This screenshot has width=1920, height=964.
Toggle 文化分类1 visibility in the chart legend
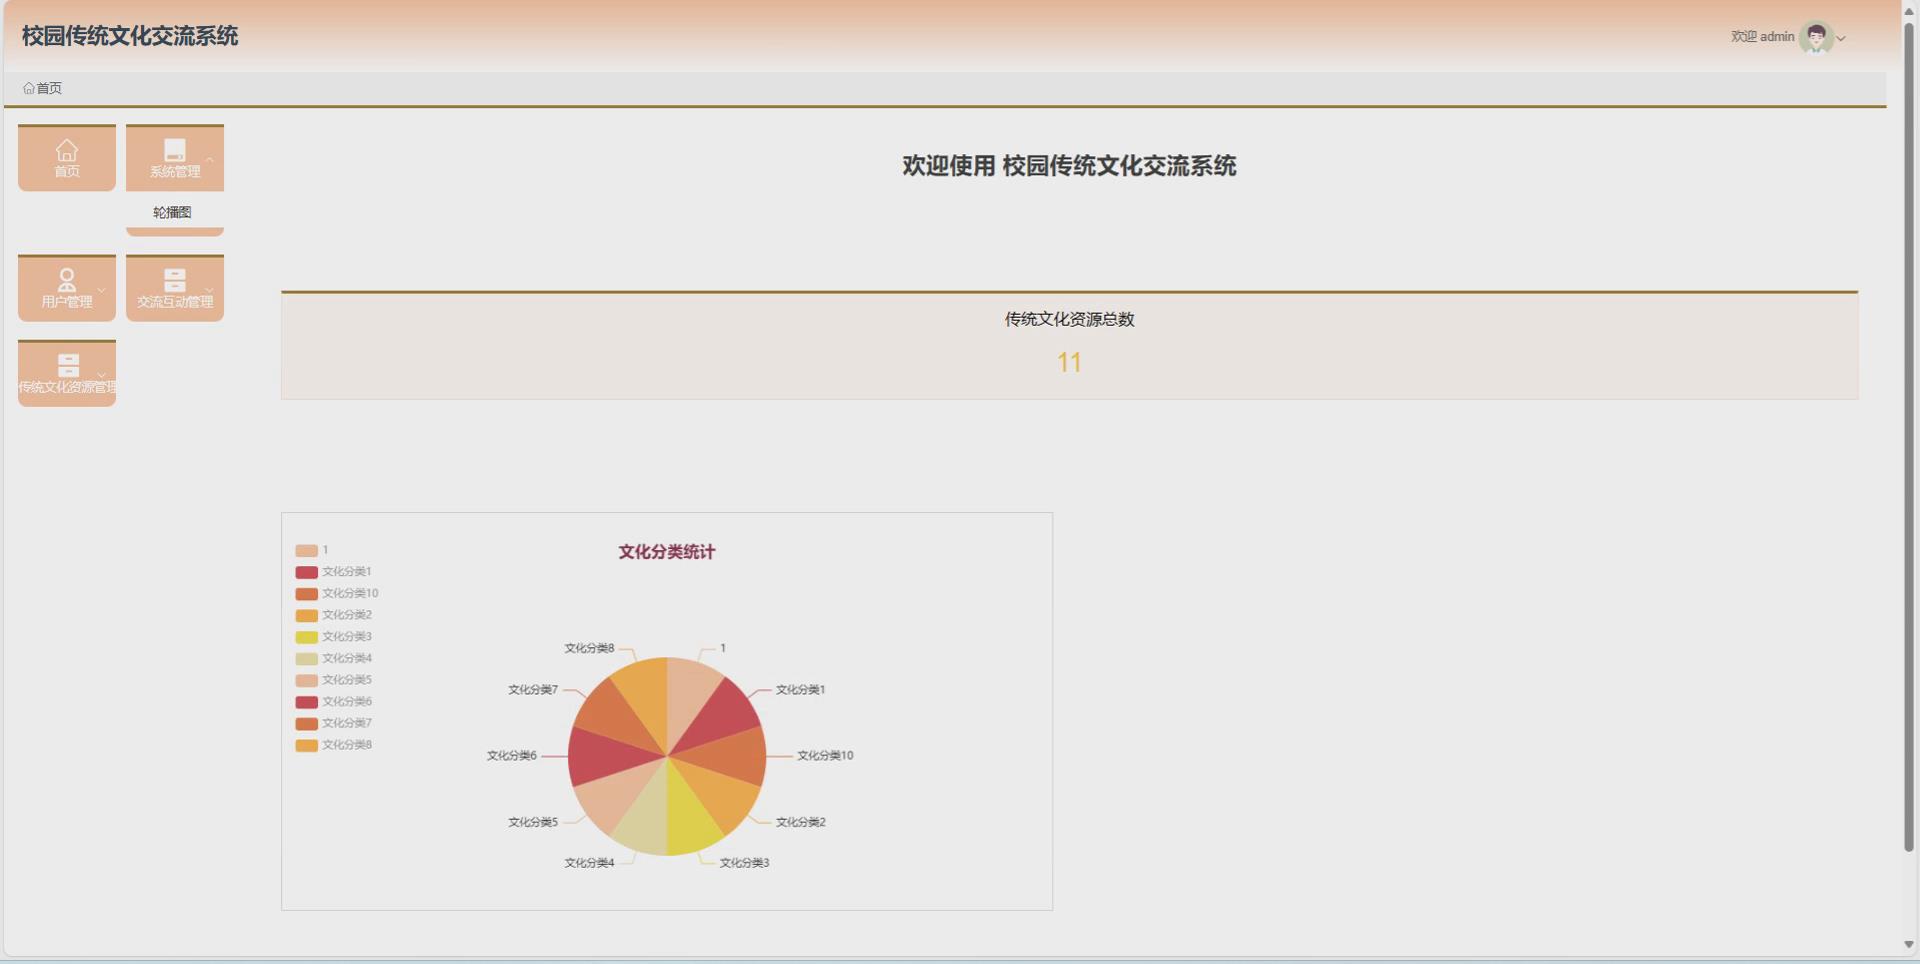345,572
